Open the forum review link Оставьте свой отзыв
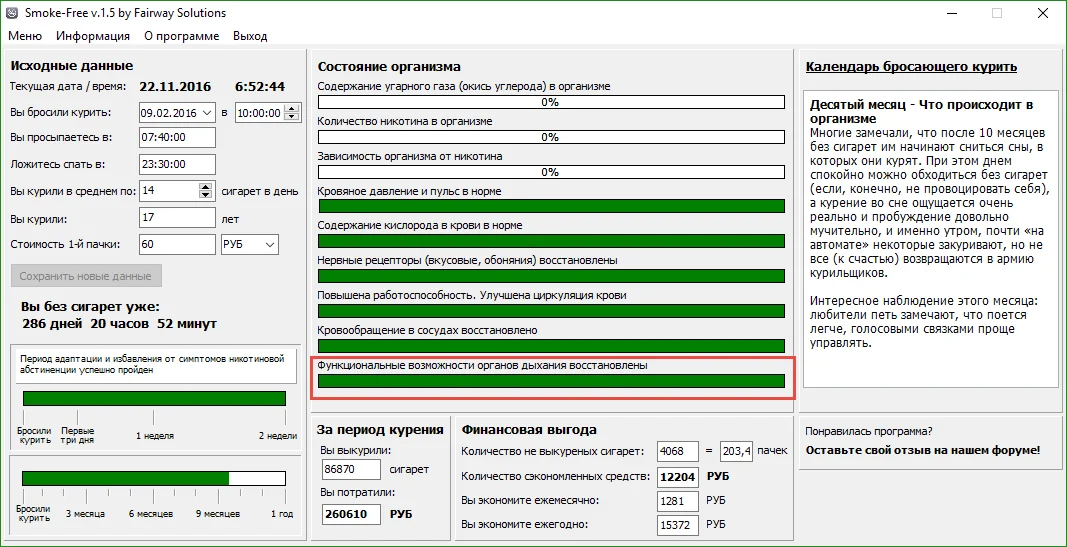 tap(922, 450)
